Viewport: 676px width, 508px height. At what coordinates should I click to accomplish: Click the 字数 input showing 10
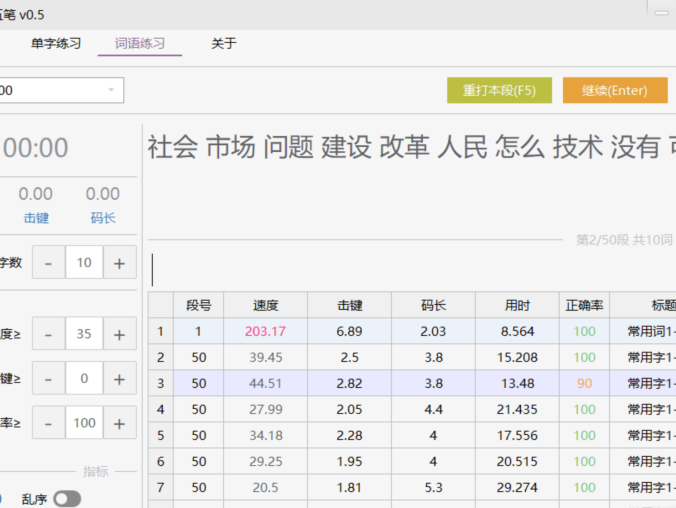[x=84, y=262]
